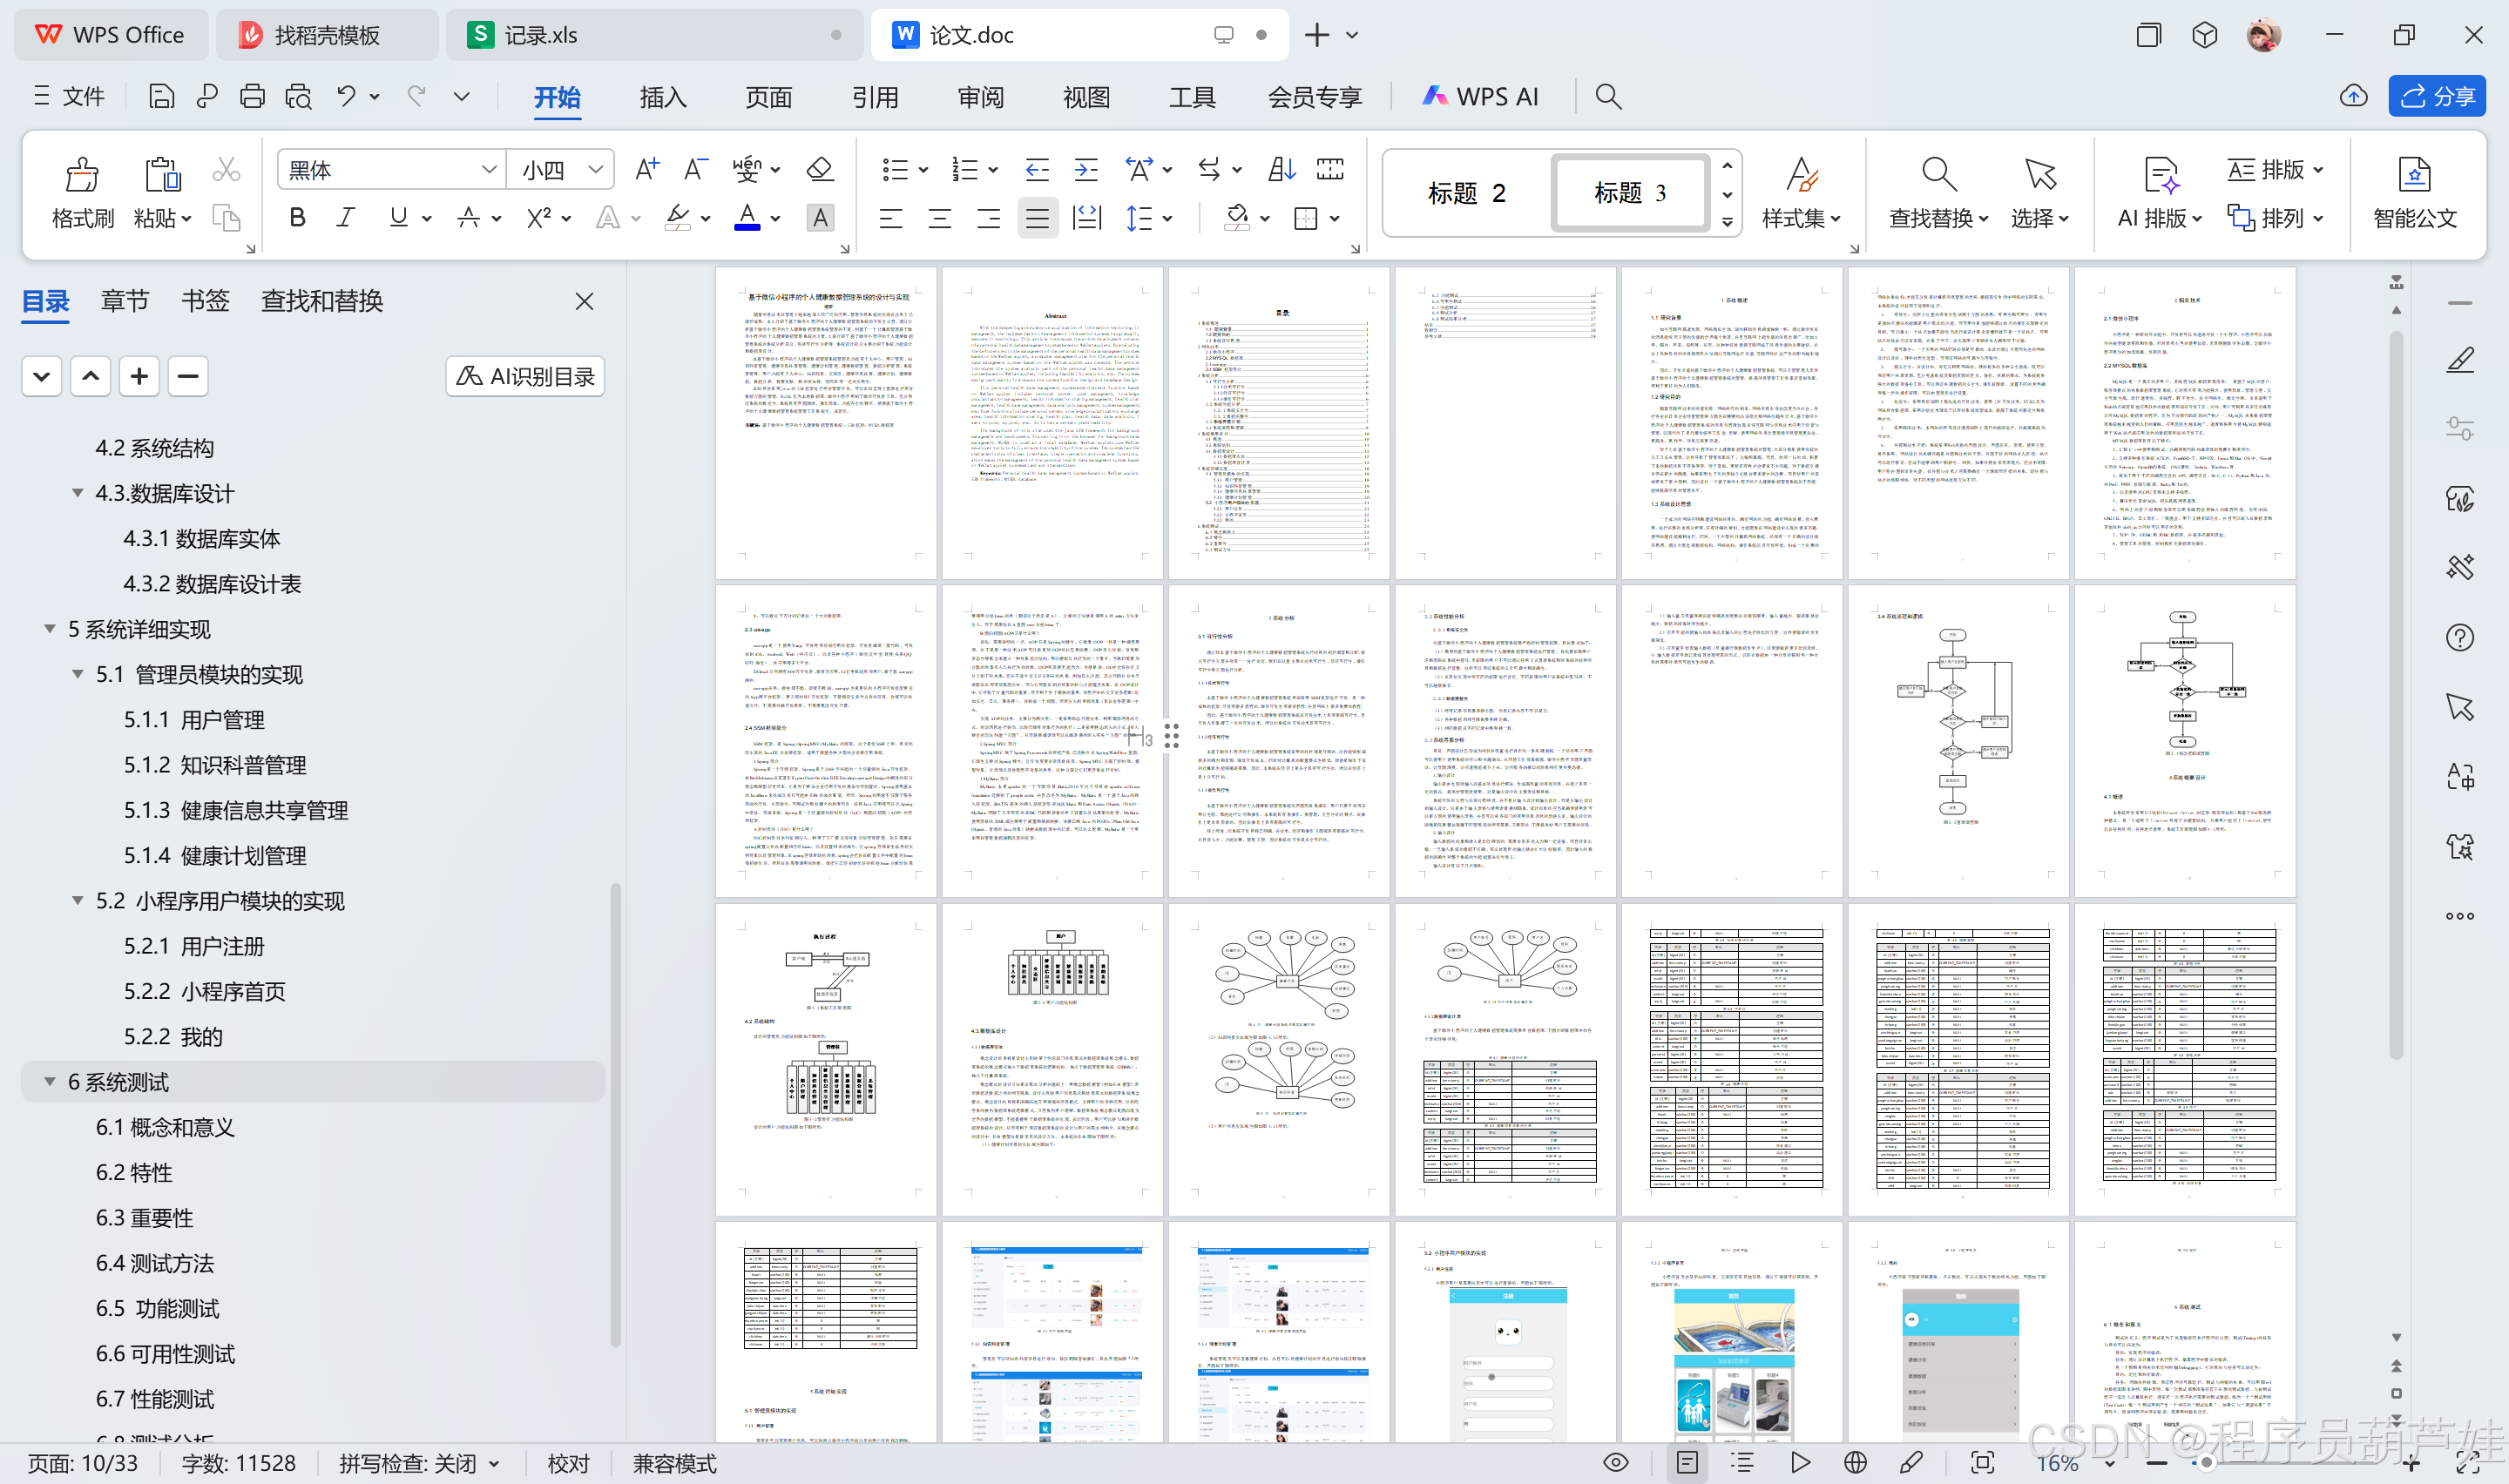Click the text highlight color pen
The height and width of the screenshot is (1484, 2509).
(x=678, y=218)
